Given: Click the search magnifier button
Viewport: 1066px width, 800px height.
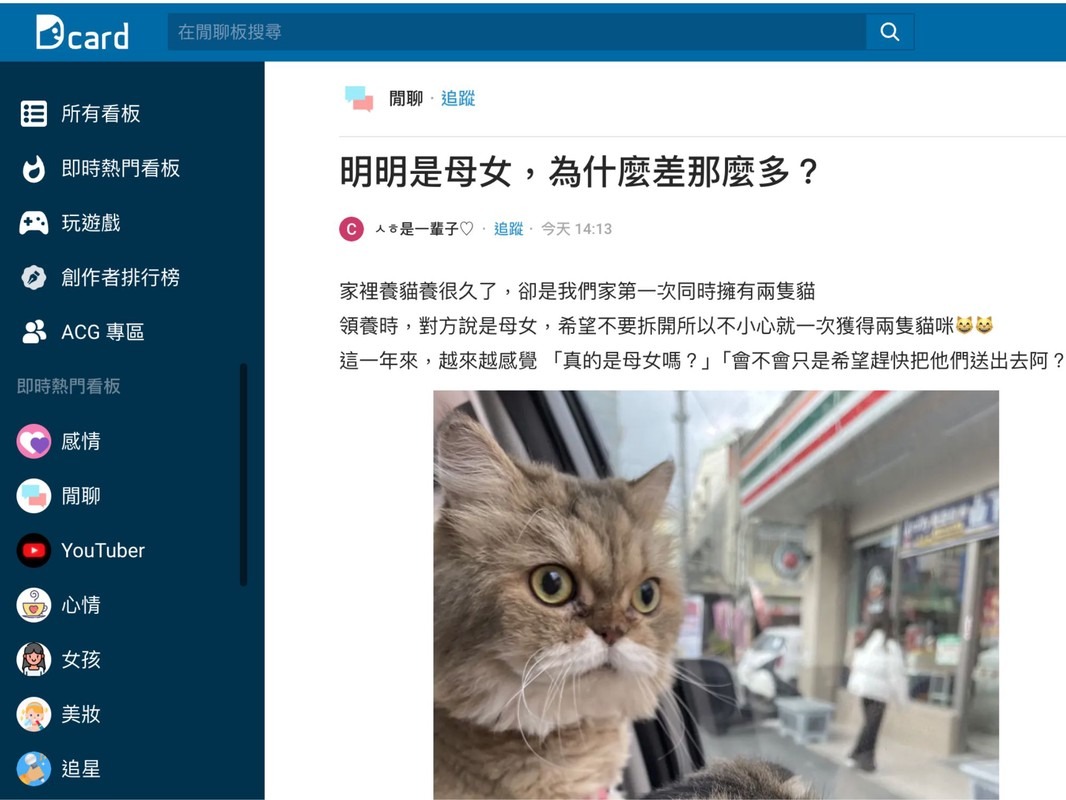Looking at the screenshot, I should click(889, 31).
